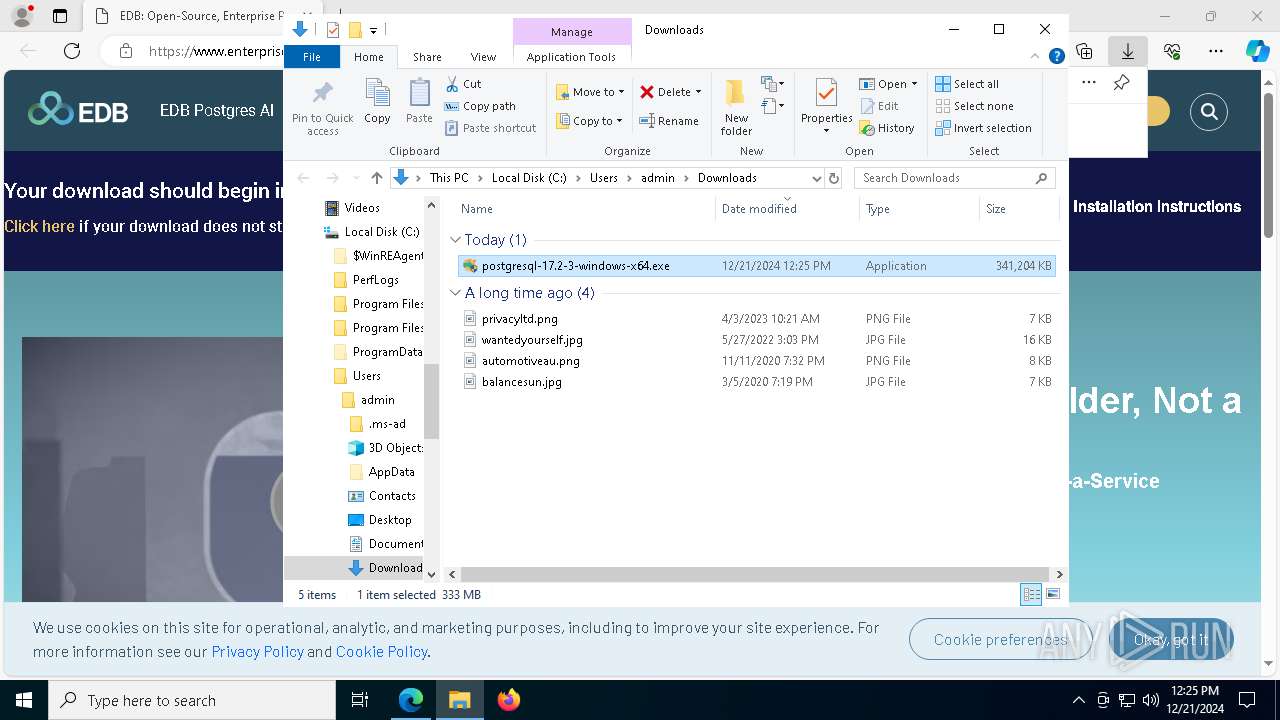This screenshot has width=1280, height=720.
Task: Collapse the A long time ago group
Action: pos(456,293)
